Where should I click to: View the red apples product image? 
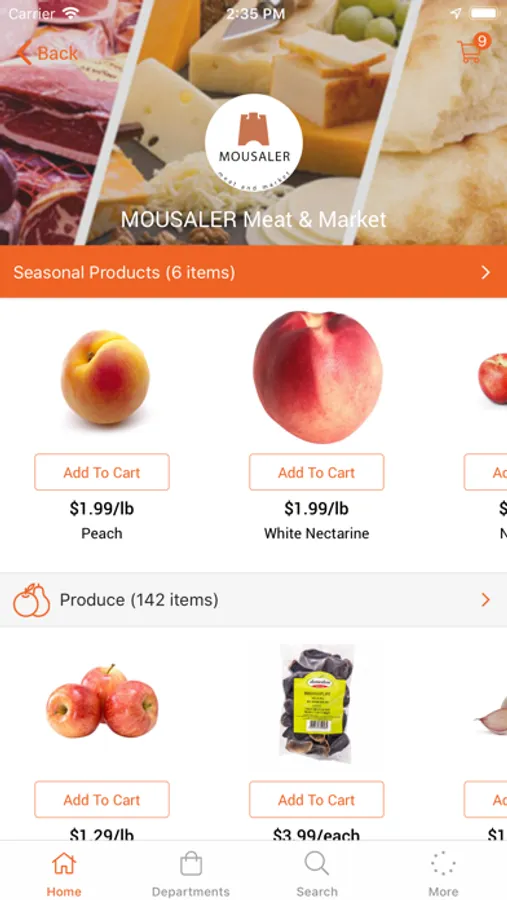point(102,701)
